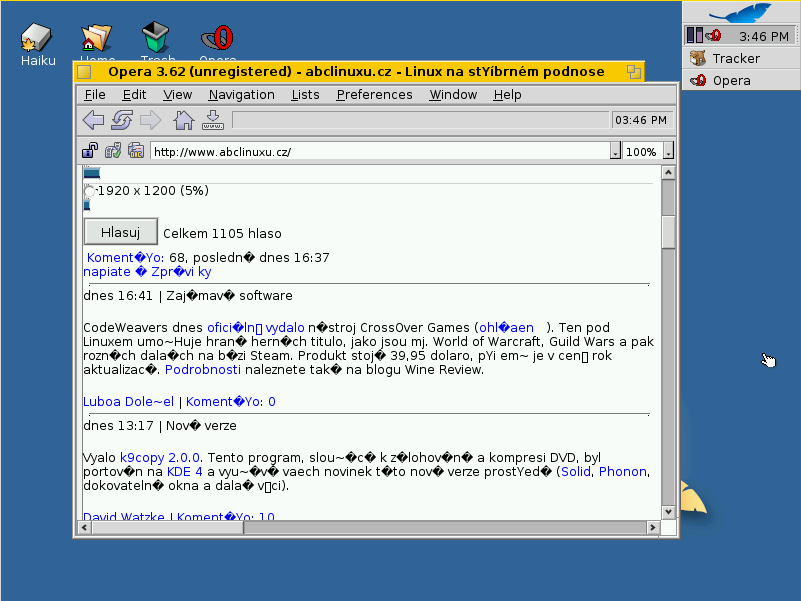Open the ohlaen link in parentheses
This screenshot has width=801, height=601.
point(506,328)
